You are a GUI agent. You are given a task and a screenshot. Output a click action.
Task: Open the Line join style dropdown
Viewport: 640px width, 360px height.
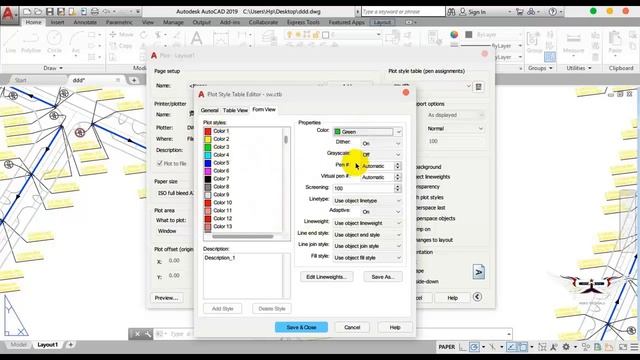tap(367, 246)
